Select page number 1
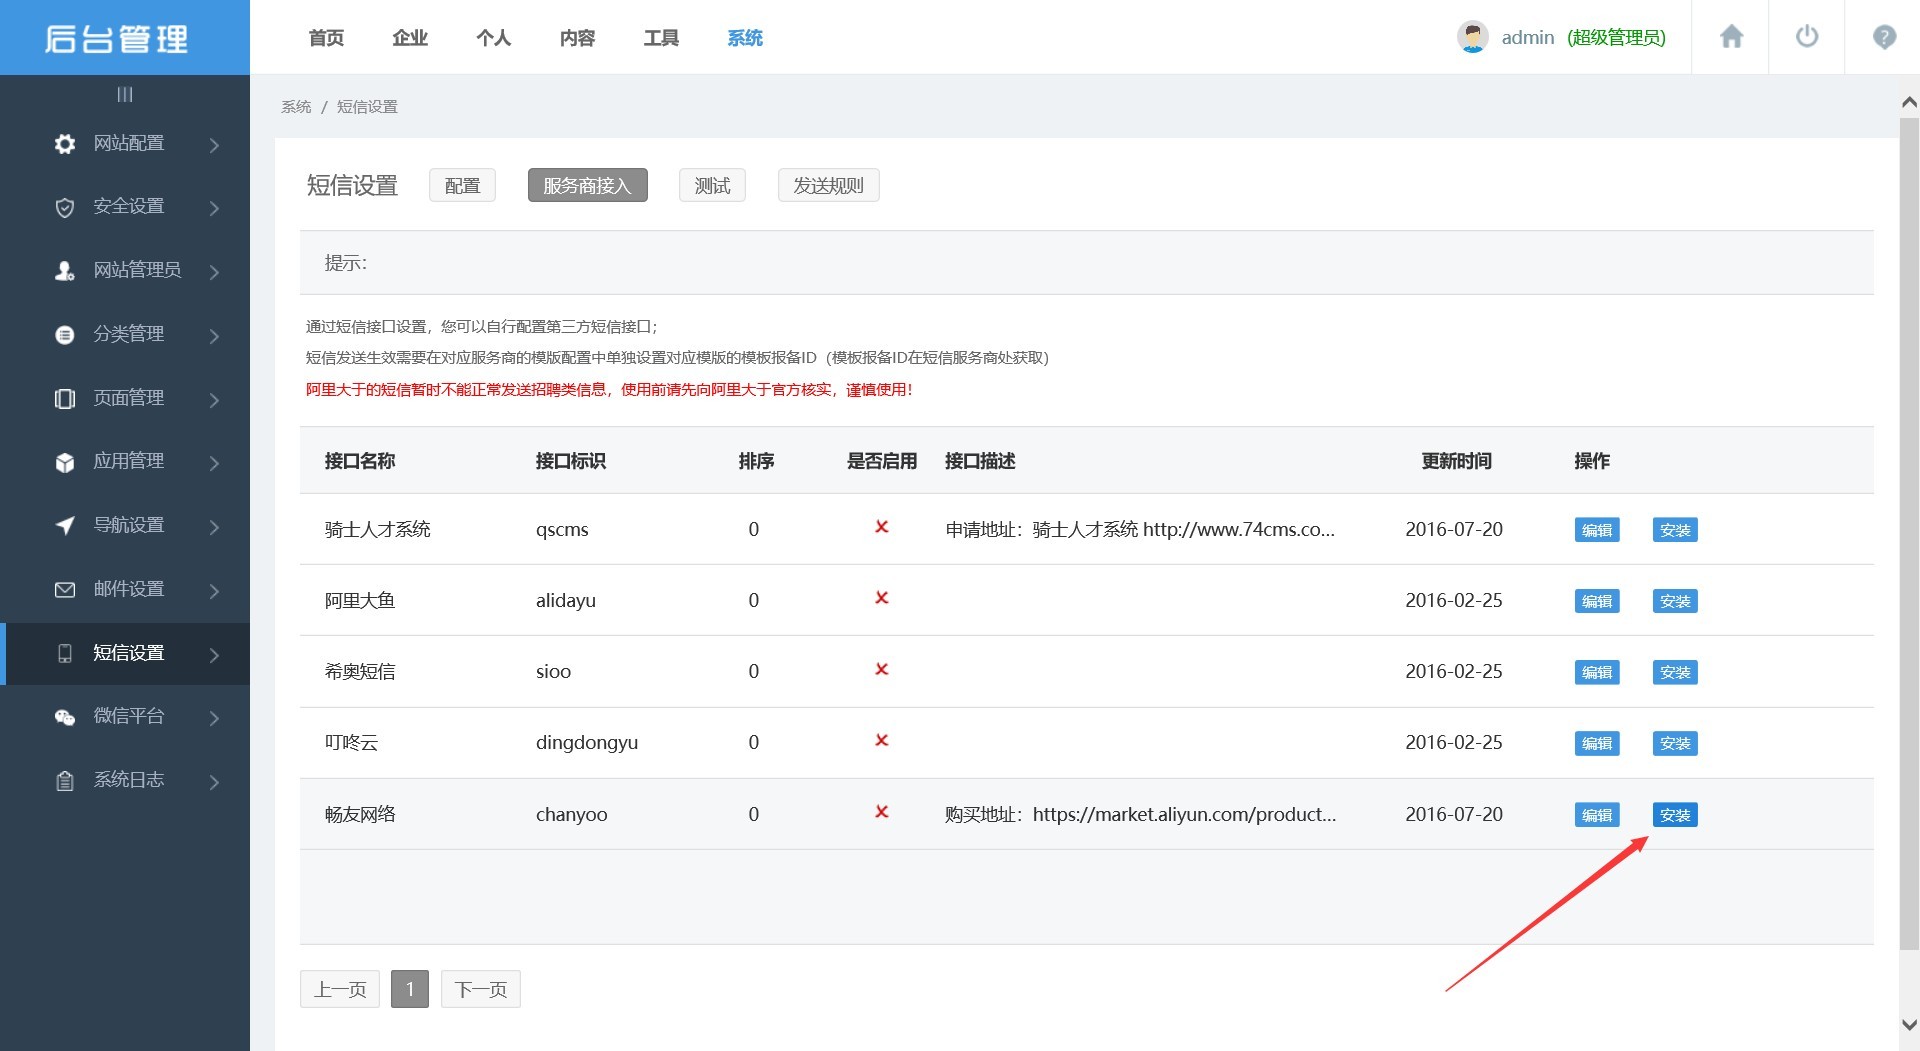Viewport: 1920px width, 1051px height. pos(410,989)
